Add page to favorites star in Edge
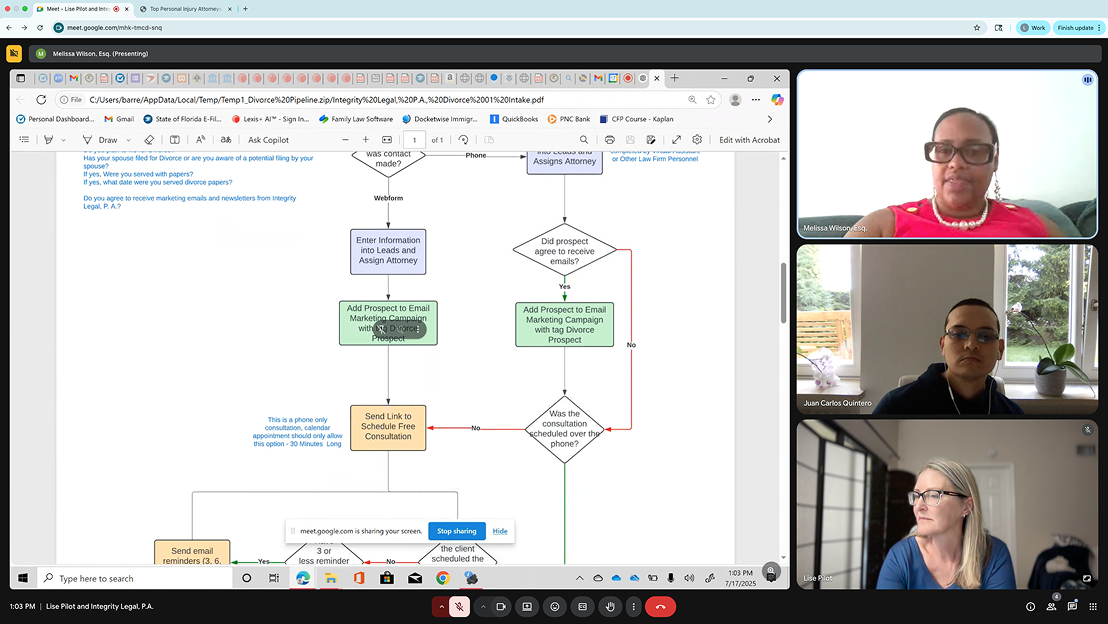Viewport: 1108px width, 624px height. (x=711, y=100)
